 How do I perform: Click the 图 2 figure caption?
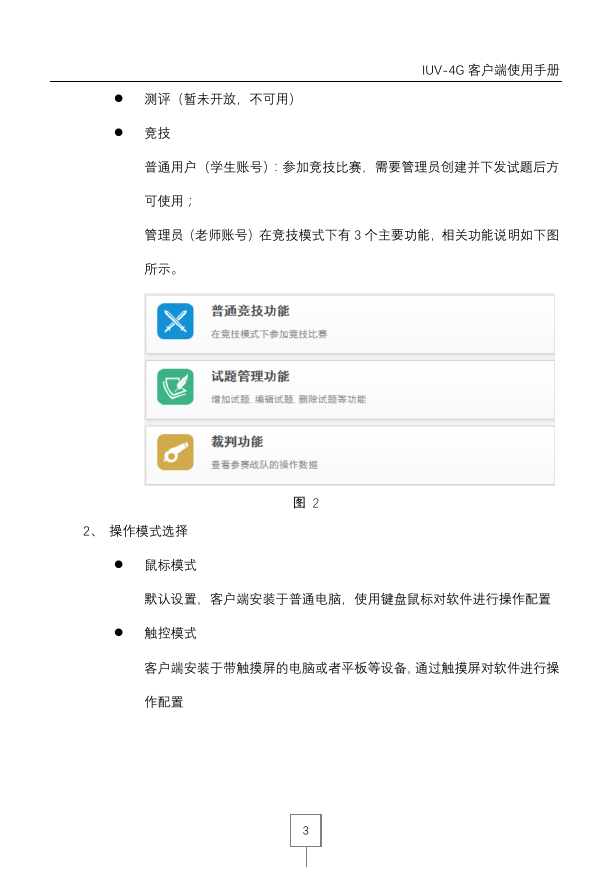click(306, 503)
